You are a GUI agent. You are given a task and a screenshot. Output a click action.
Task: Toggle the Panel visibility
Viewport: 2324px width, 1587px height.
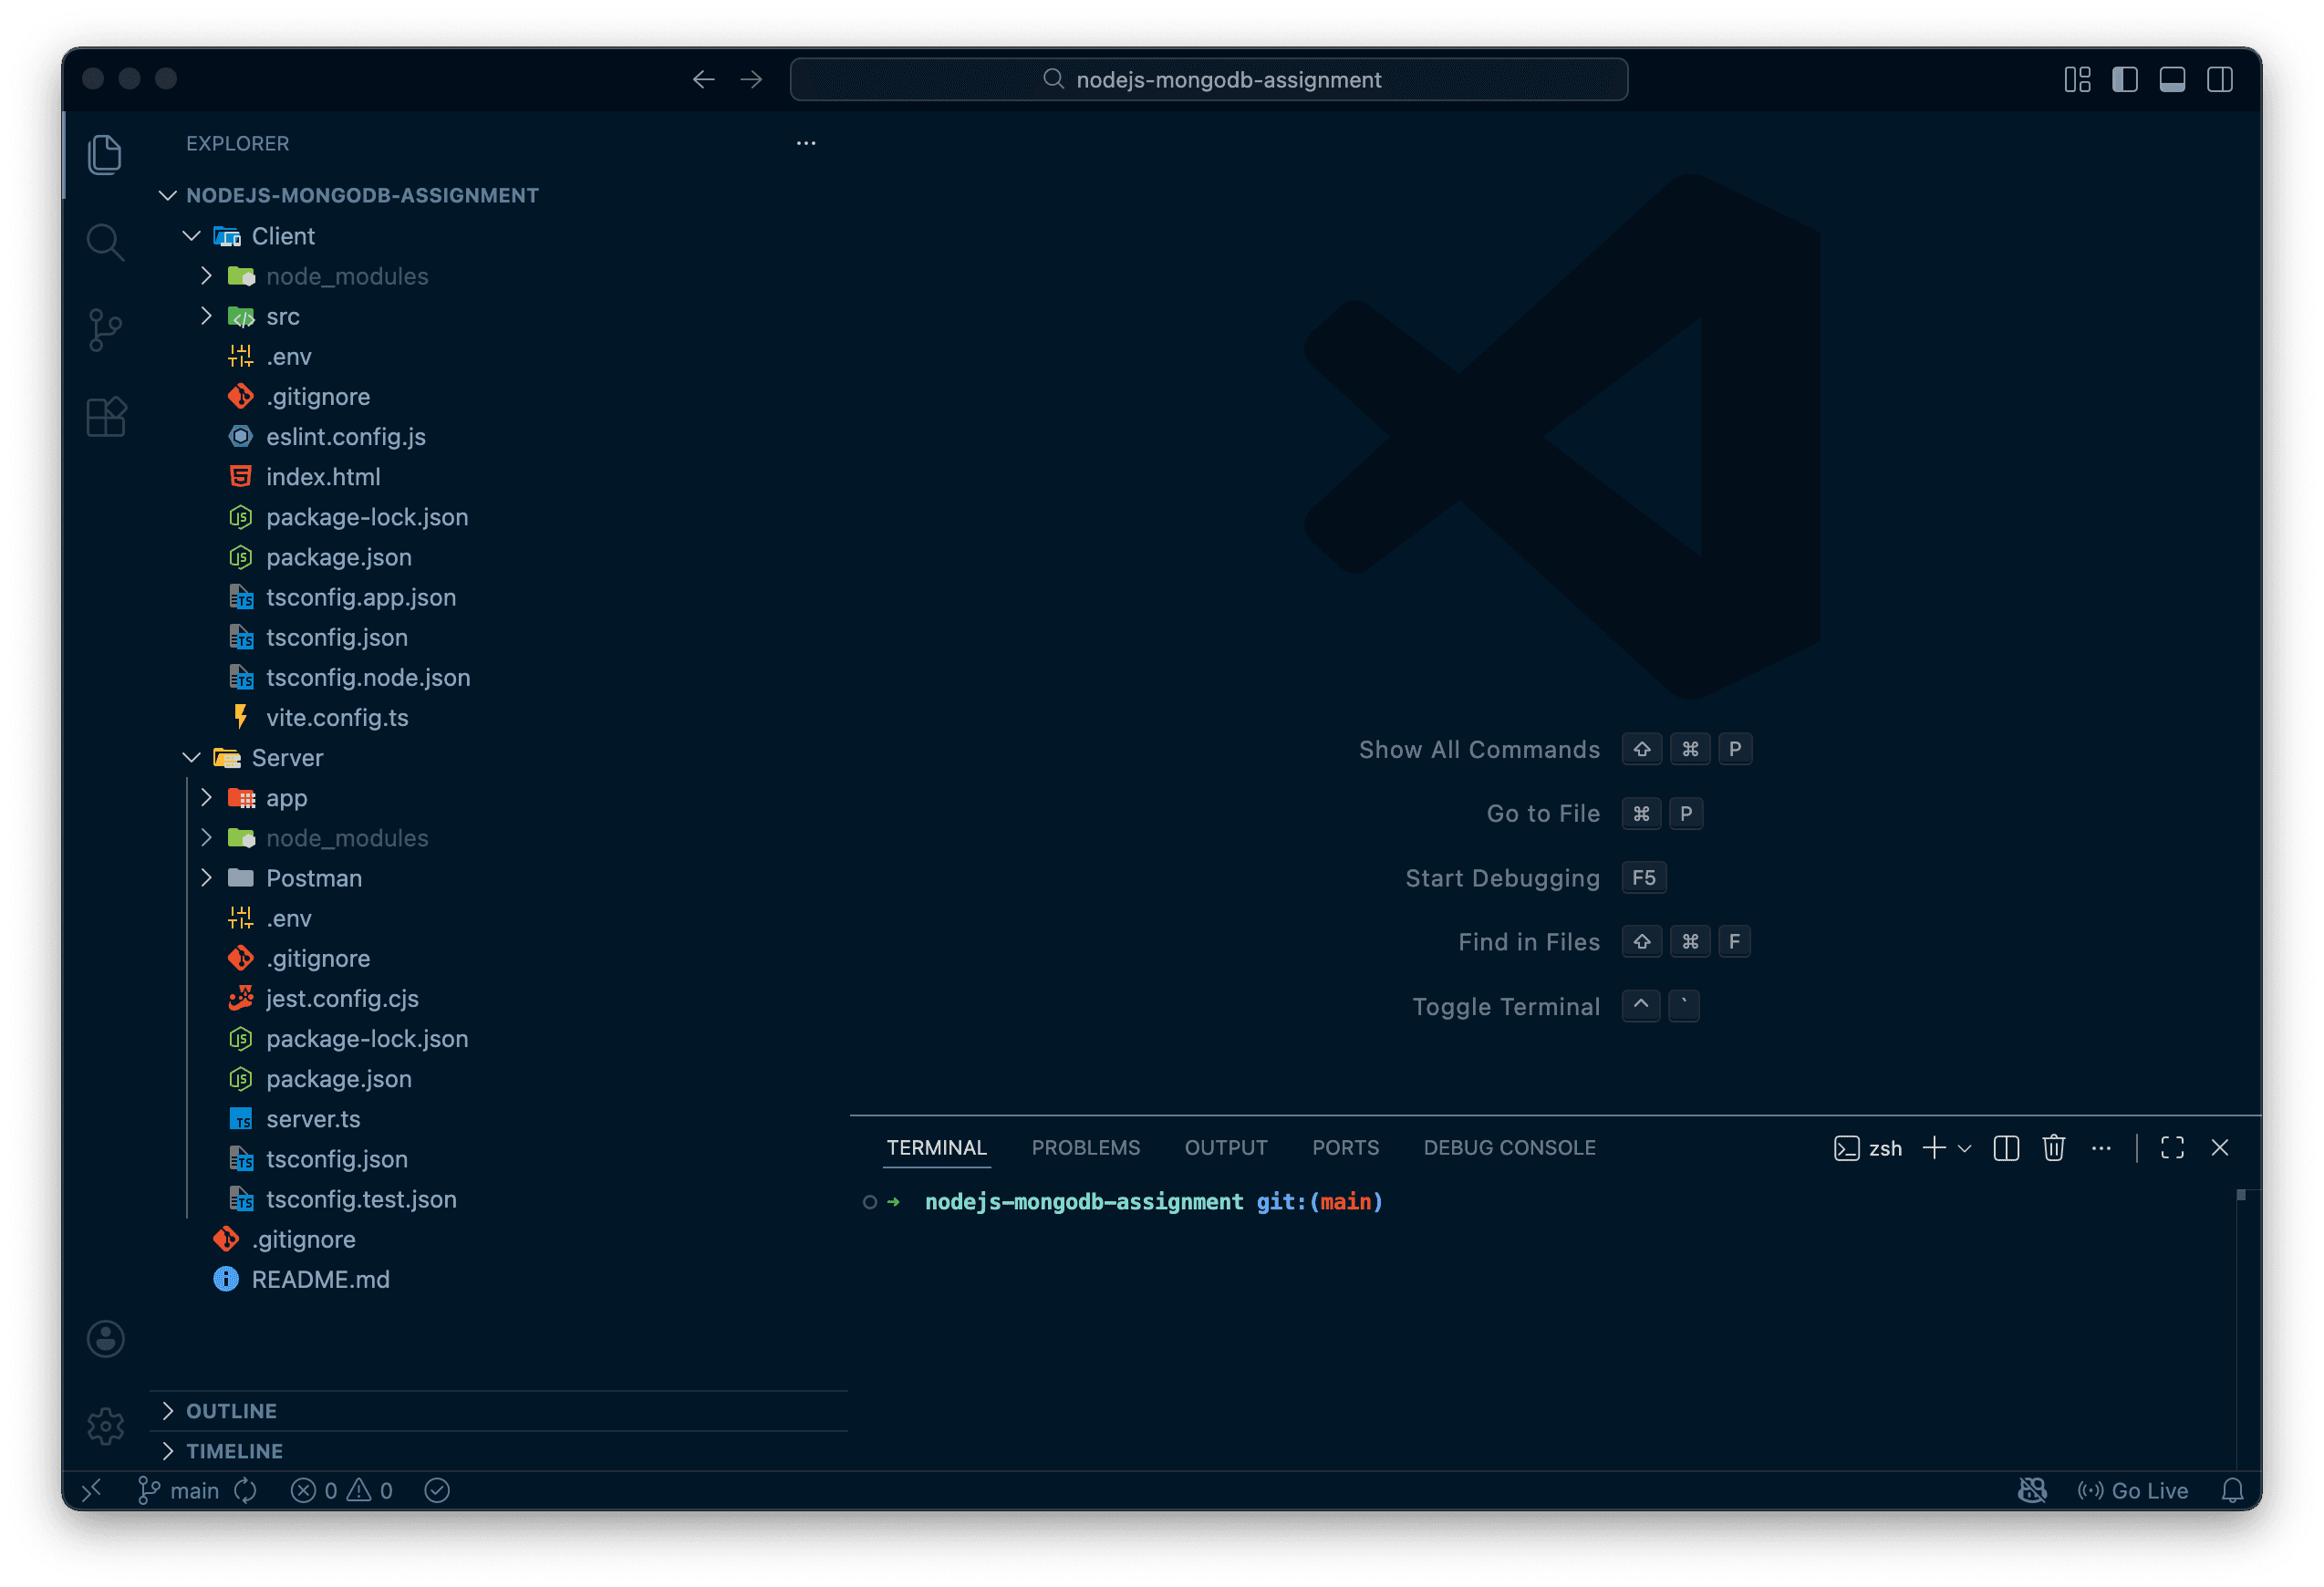tap(2172, 79)
